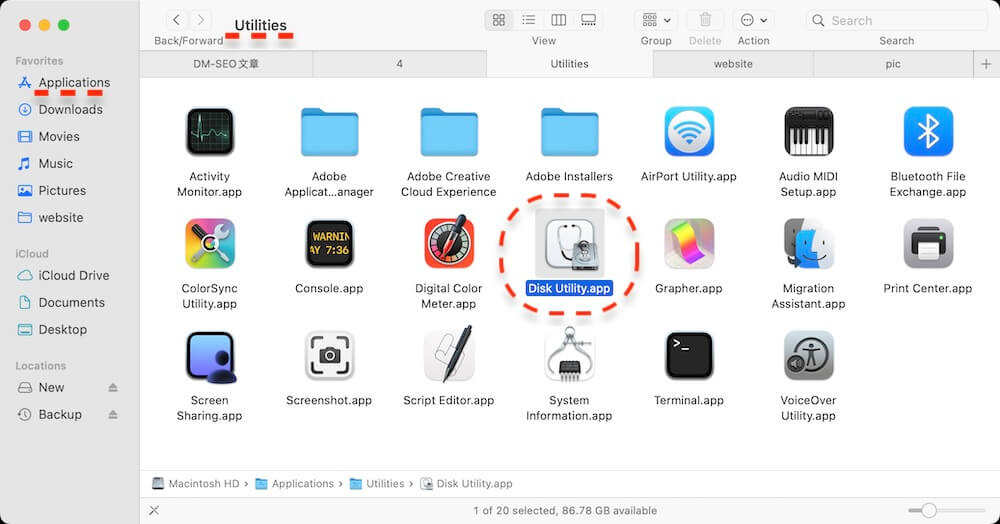Select Digital Color Meter.app icon
Screen dimensions: 1000x524
click(449, 242)
